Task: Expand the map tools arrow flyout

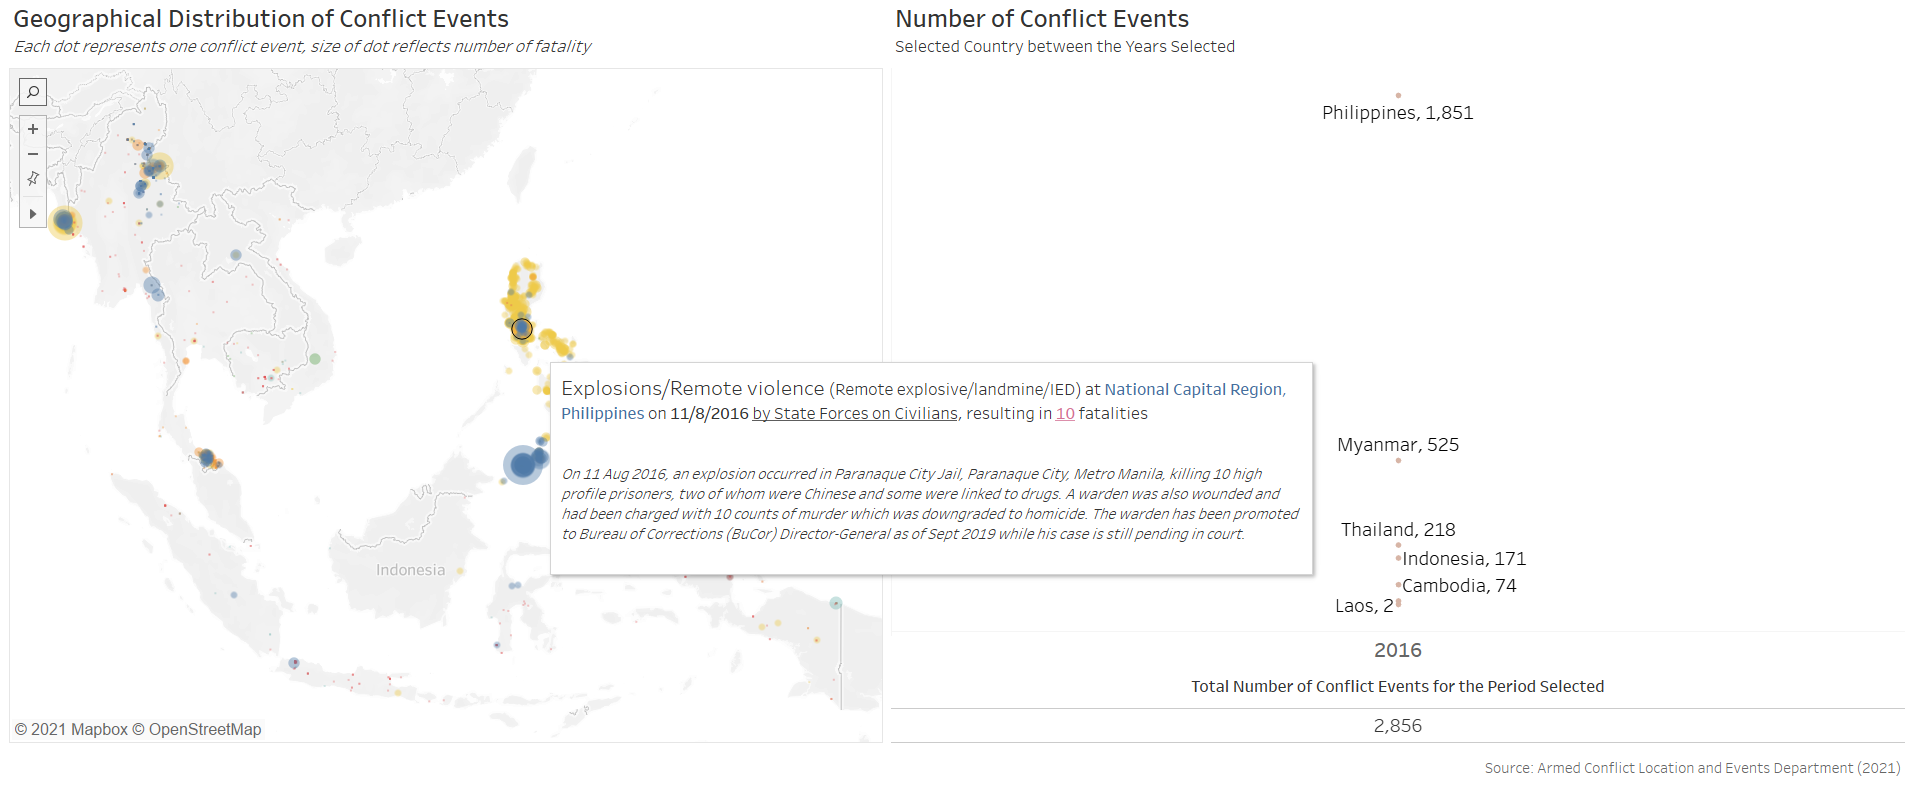Action: pos(33,213)
